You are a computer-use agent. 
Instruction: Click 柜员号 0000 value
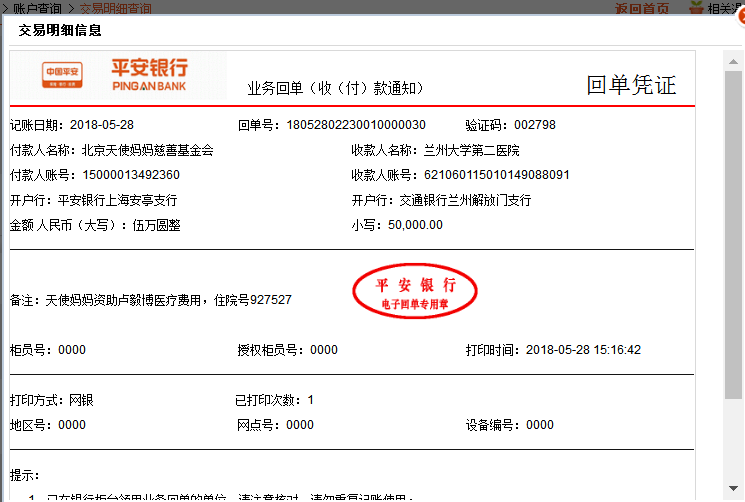[x=72, y=350]
